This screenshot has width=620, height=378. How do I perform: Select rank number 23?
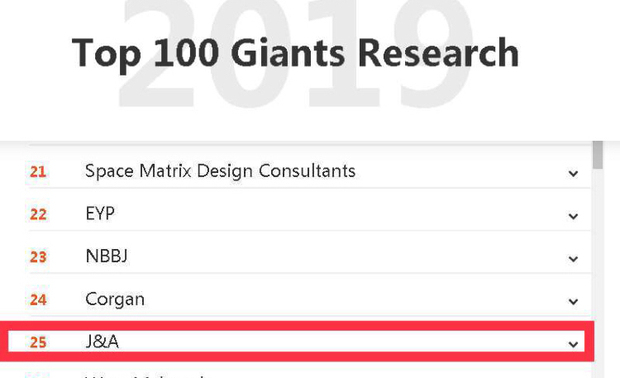(38, 257)
